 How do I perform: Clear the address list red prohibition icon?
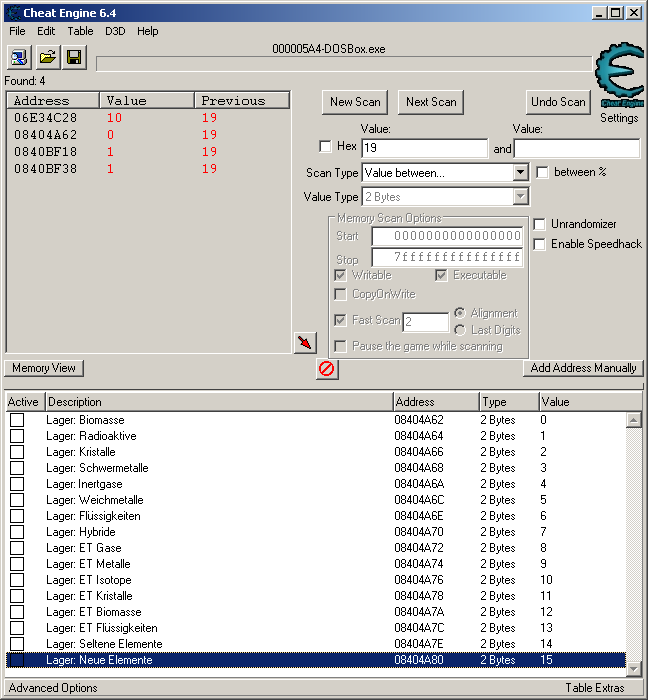click(327, 369)
